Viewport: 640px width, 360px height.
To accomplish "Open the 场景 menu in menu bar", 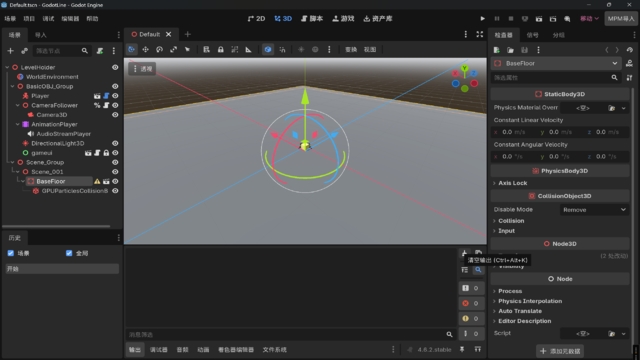I will tap(10, 19).
